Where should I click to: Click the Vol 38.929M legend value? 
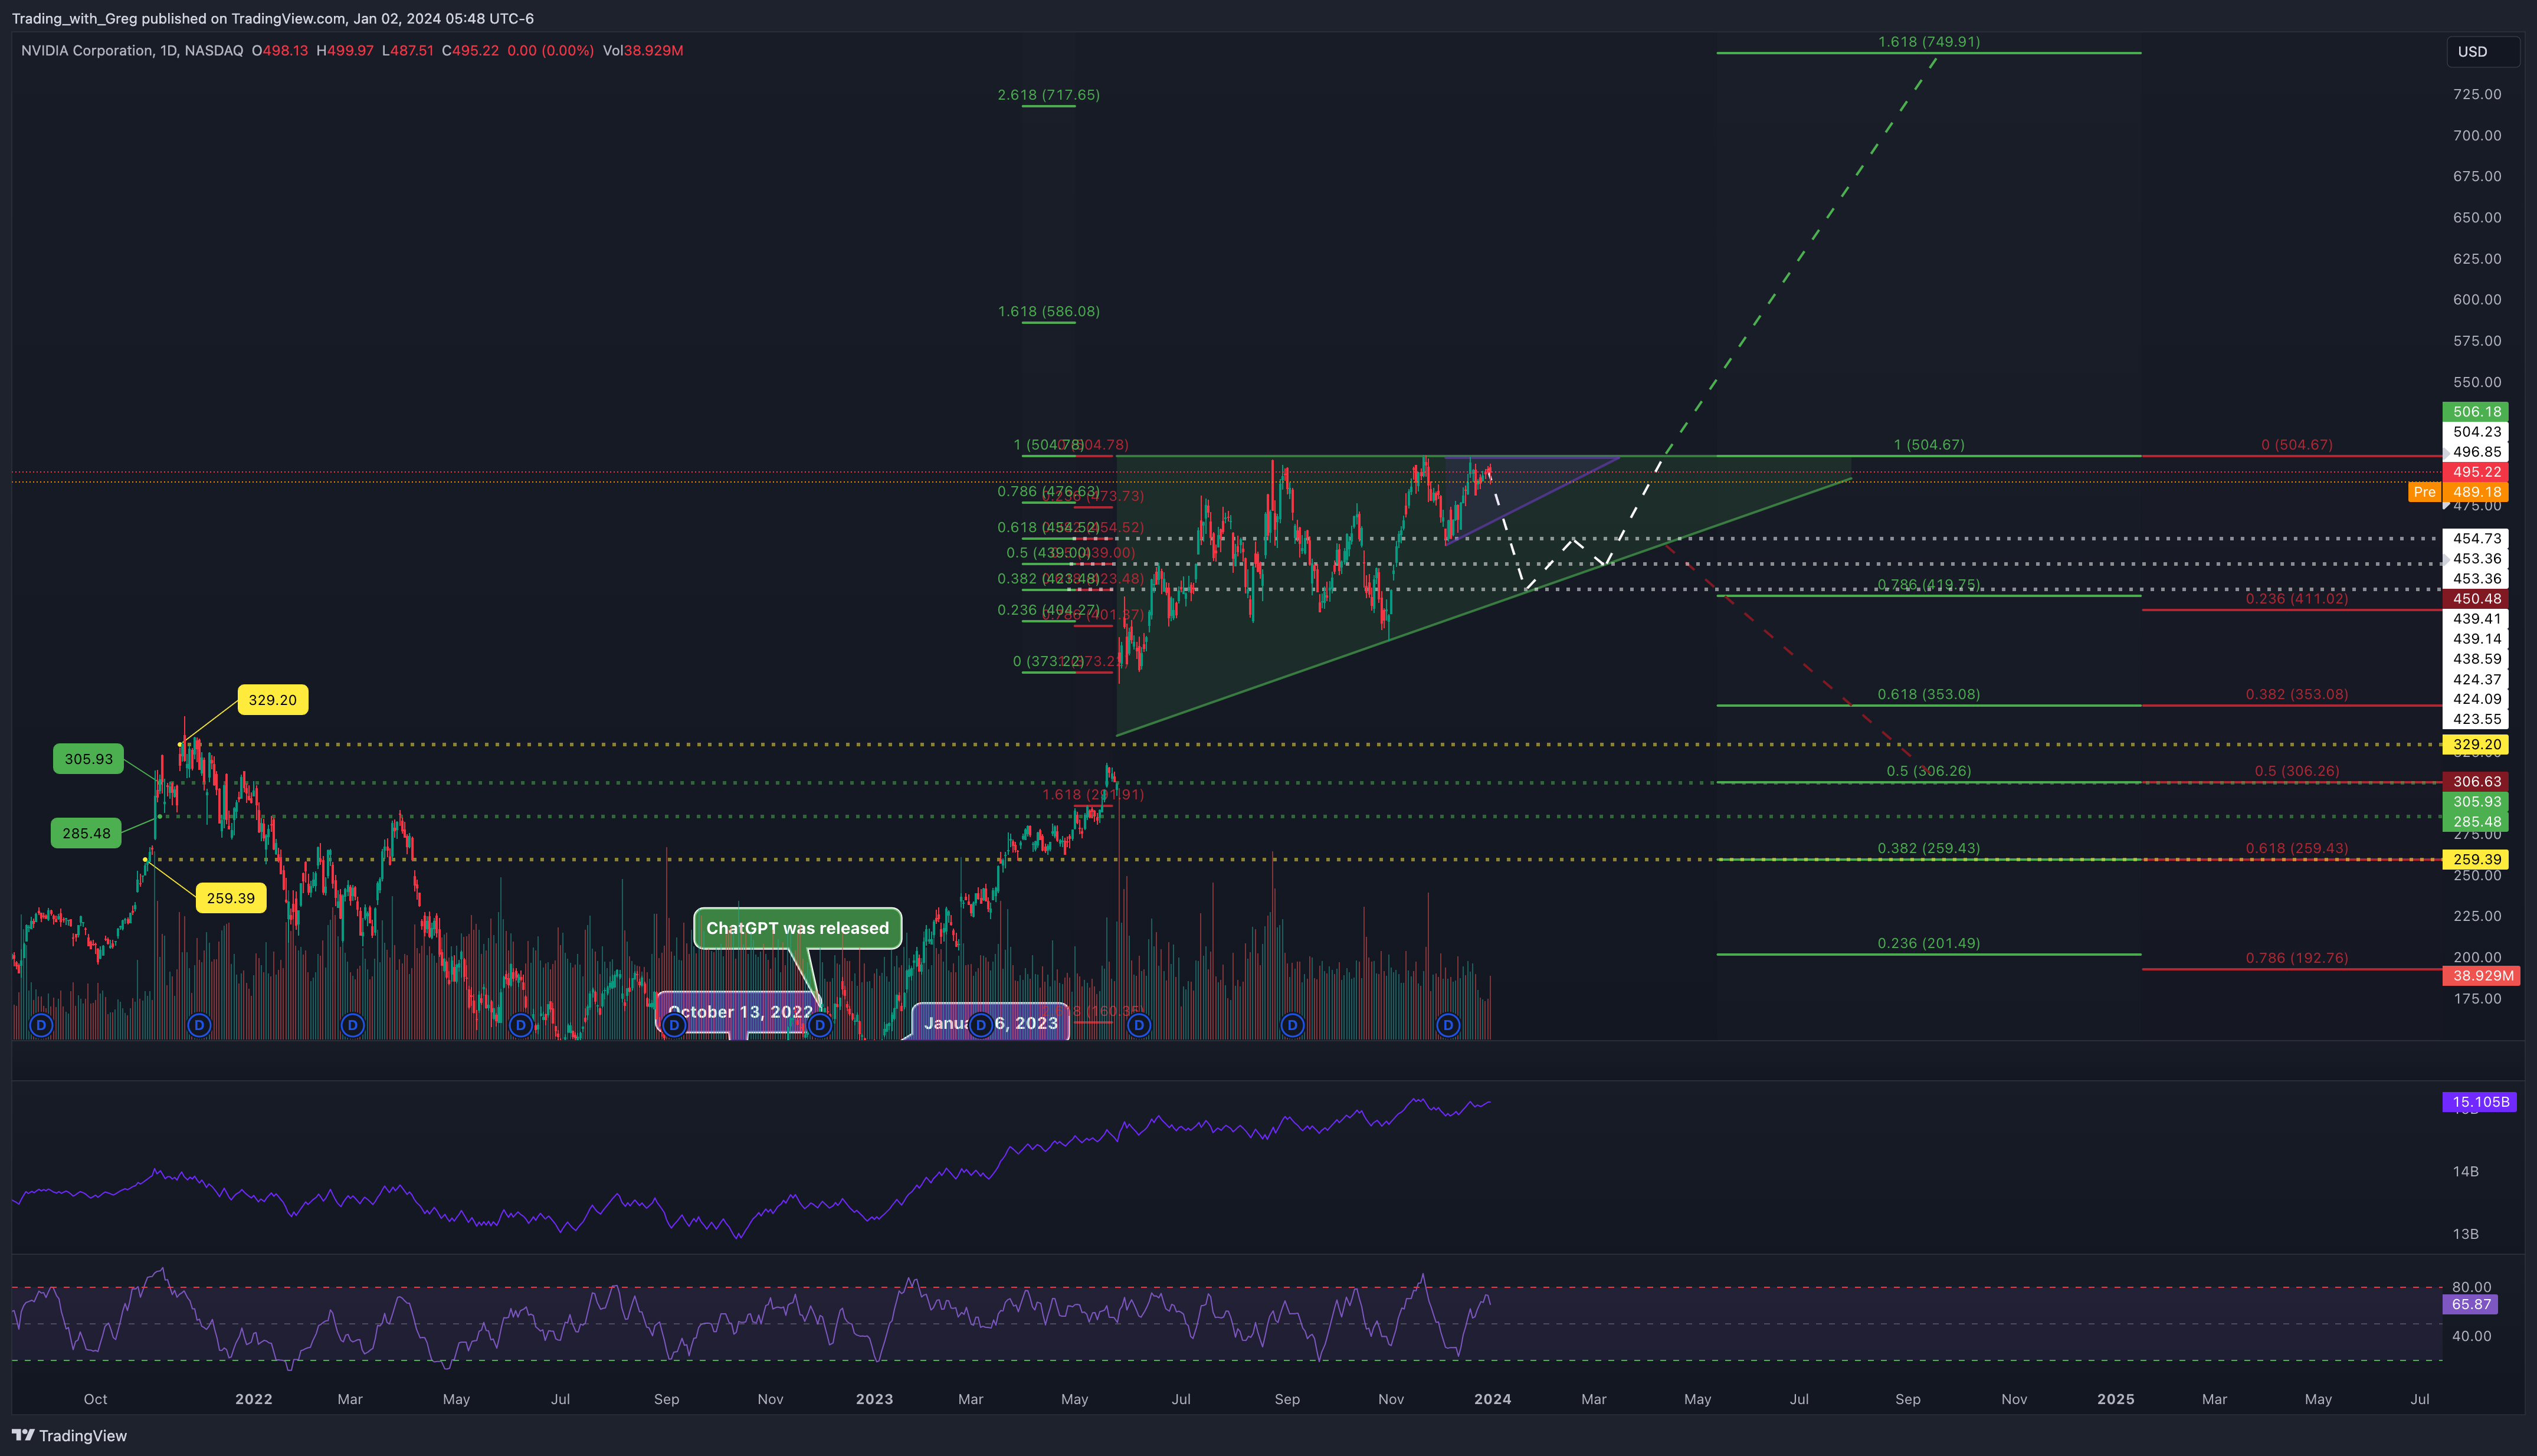(643, 50)
